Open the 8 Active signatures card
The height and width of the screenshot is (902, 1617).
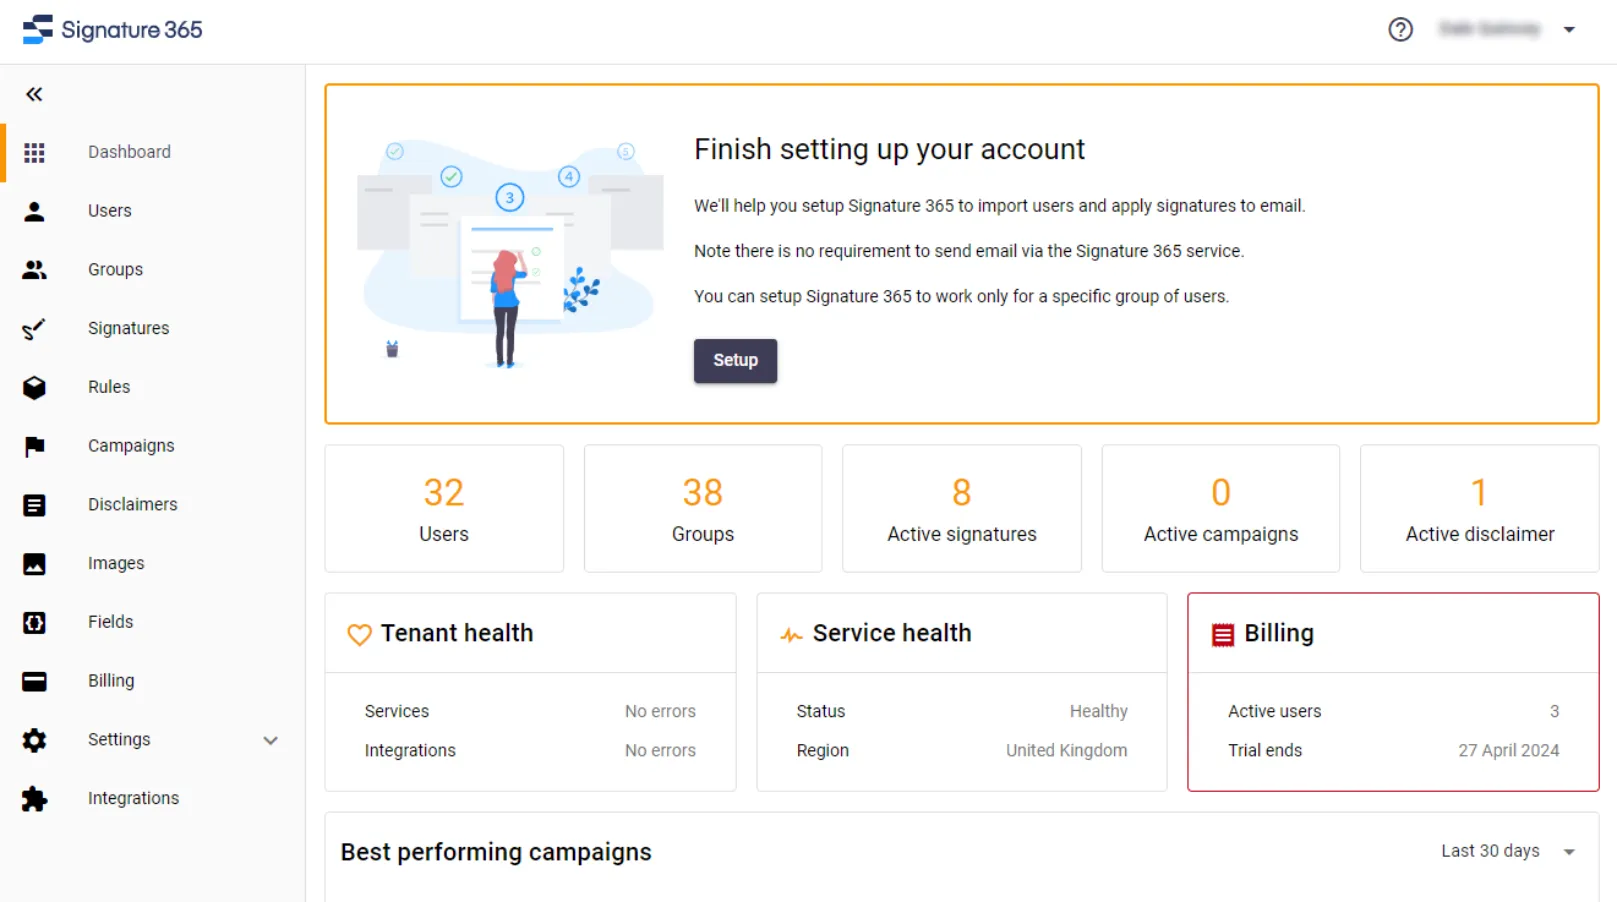point(961,509)
